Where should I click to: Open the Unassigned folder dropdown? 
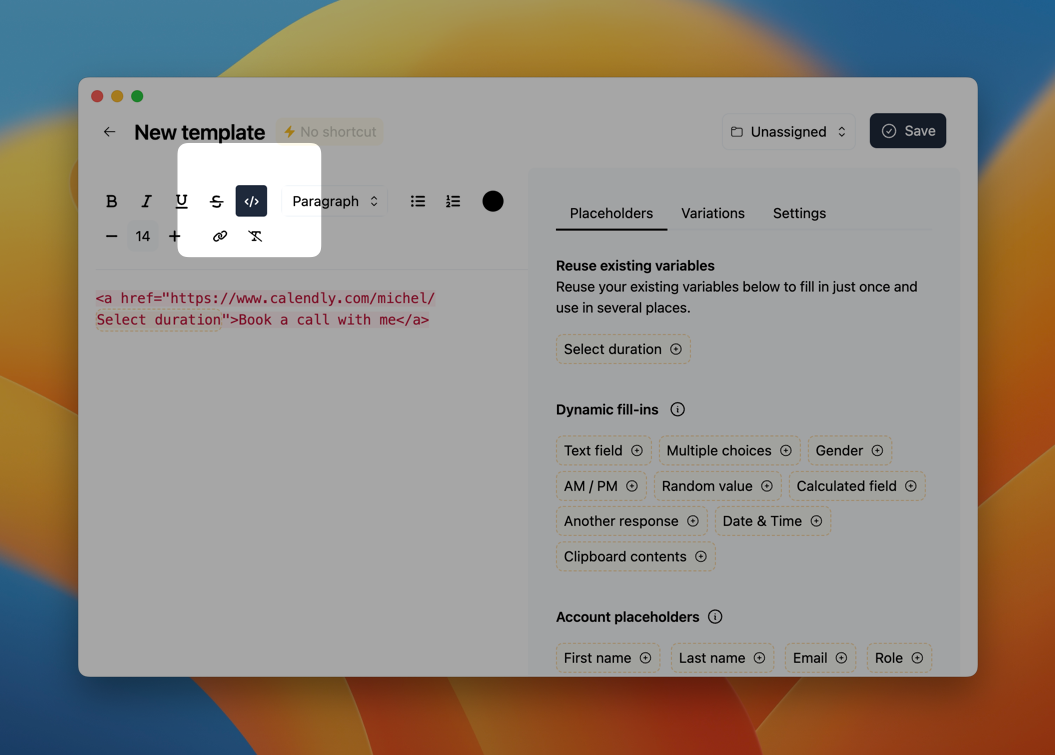[788, 132]
